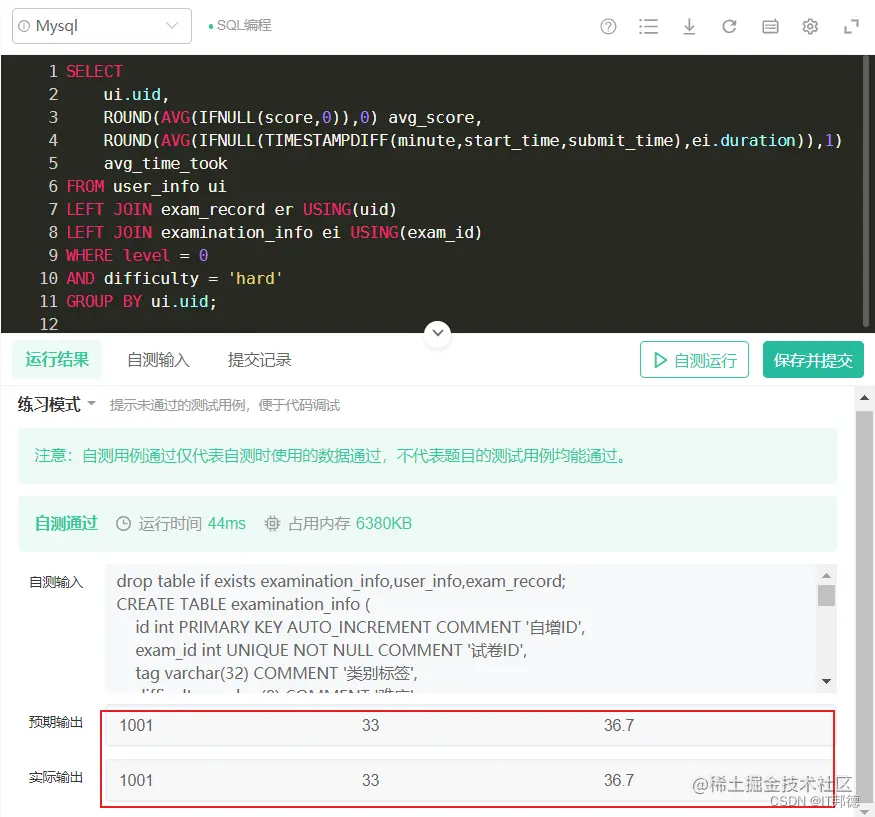Image resolution: width=875 pixels, height=817 pixels.
Task: Click the 44ms run time value
Action: pos(227,523)
